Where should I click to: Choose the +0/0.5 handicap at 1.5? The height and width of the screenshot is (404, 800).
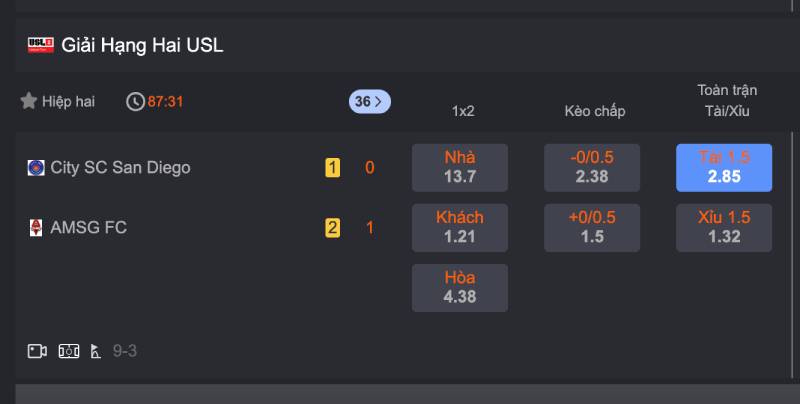point(592,227)
